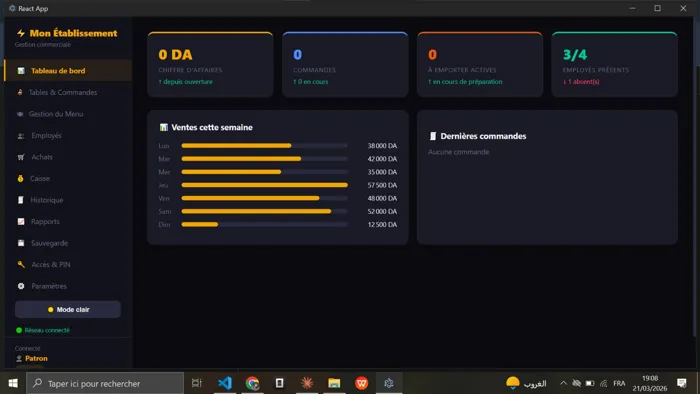Select the Jeu sales bar
This screenshot has height=394, width=700.
[264, 185]
